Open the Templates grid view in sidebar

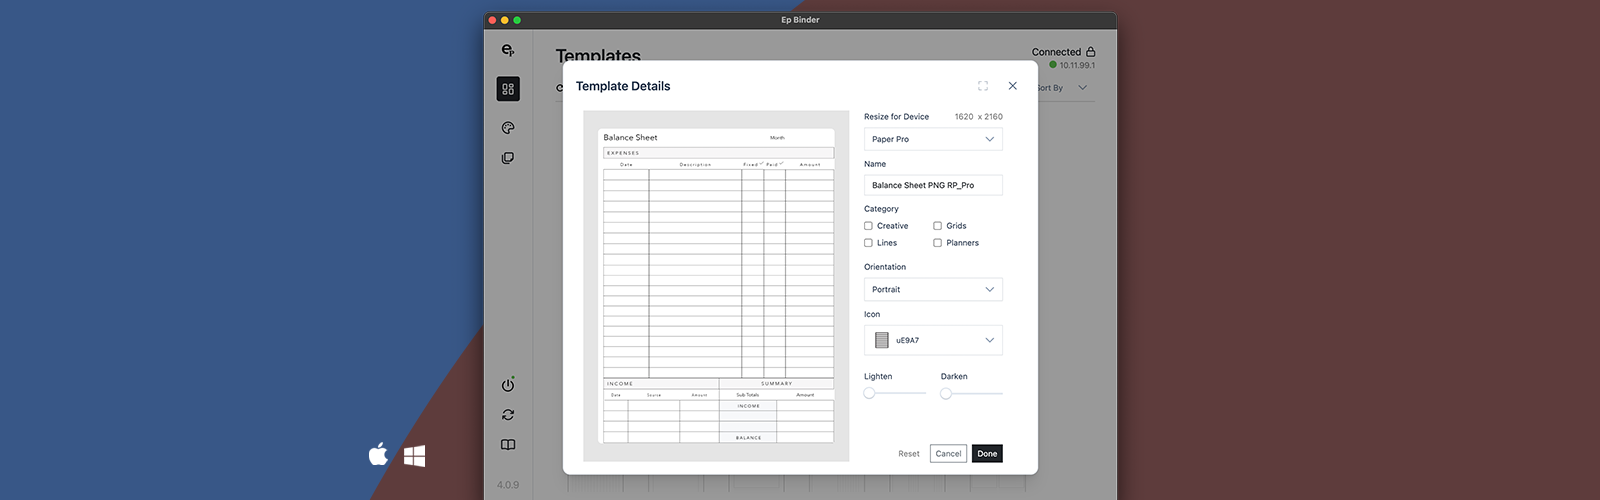point(508,89)
